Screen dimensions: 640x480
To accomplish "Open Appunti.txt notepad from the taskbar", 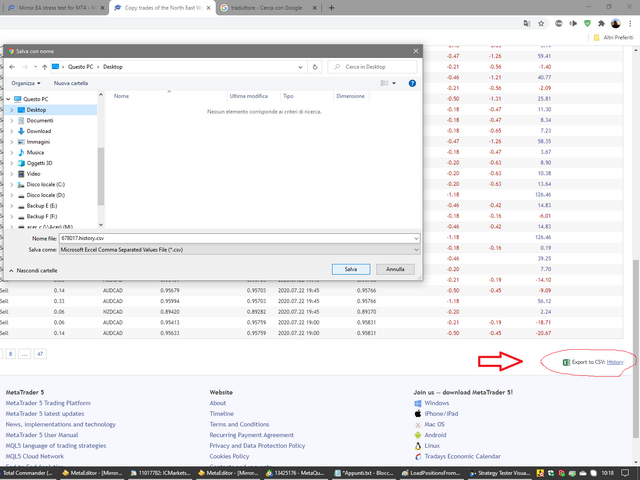I will 363,473.
